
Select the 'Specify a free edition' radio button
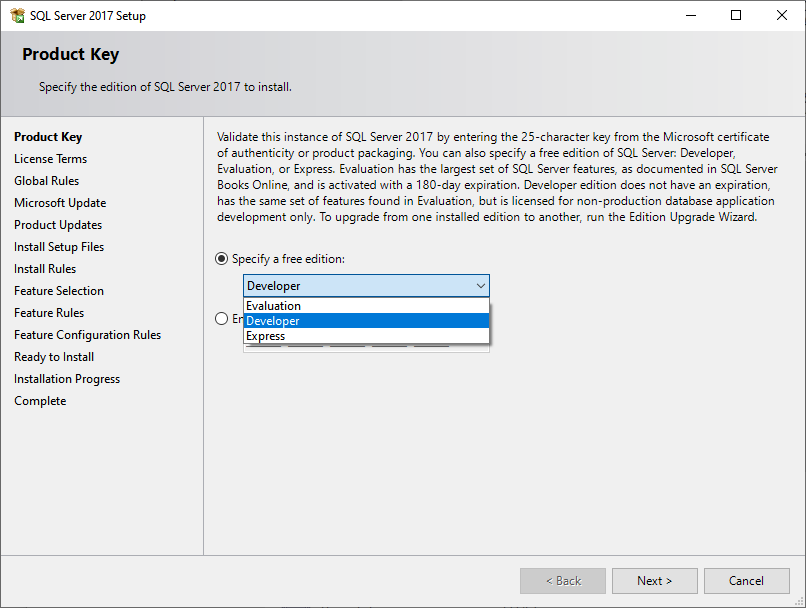[x=222, y=259]
